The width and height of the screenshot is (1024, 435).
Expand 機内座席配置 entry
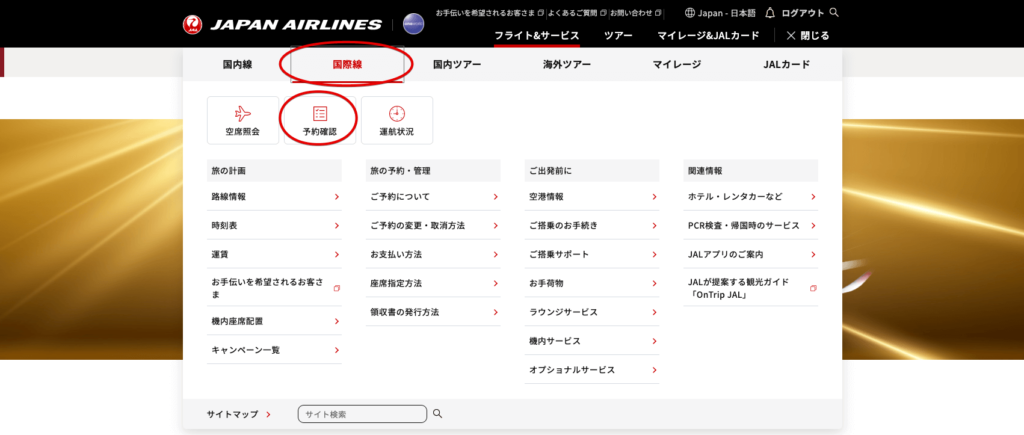pos(274,321)
